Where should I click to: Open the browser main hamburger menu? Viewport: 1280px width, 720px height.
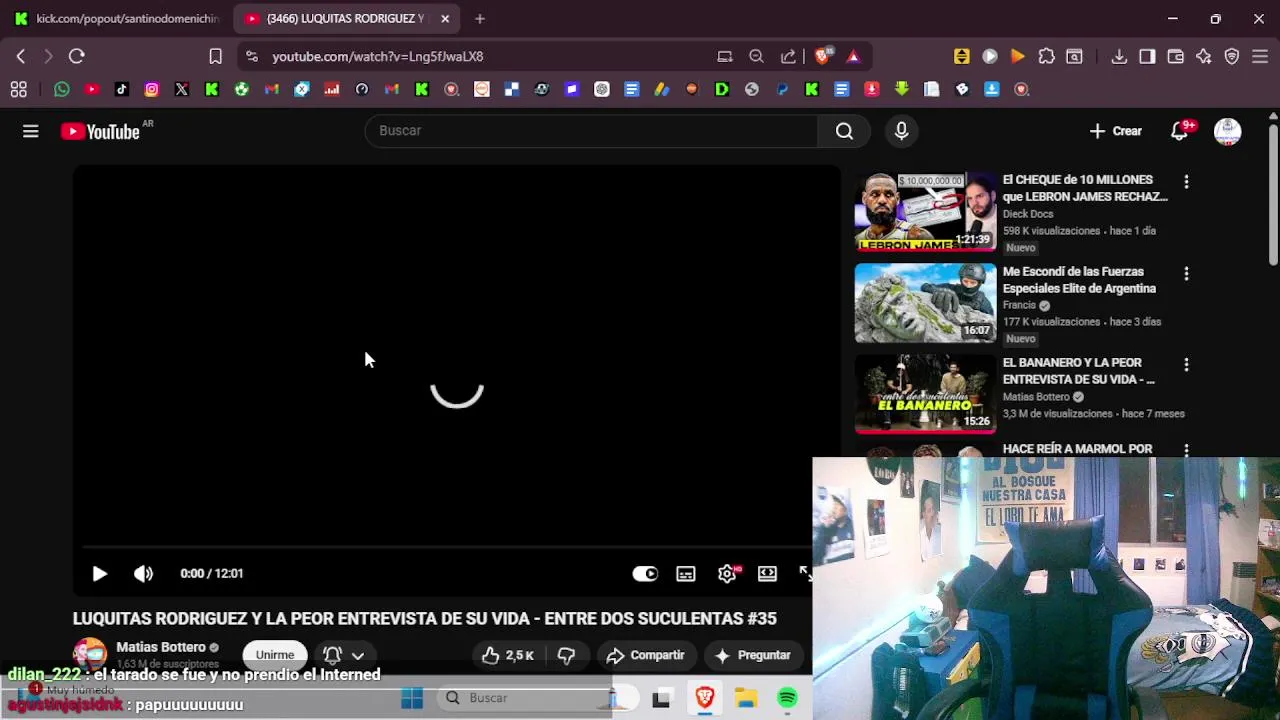(x=1260, y=57)
